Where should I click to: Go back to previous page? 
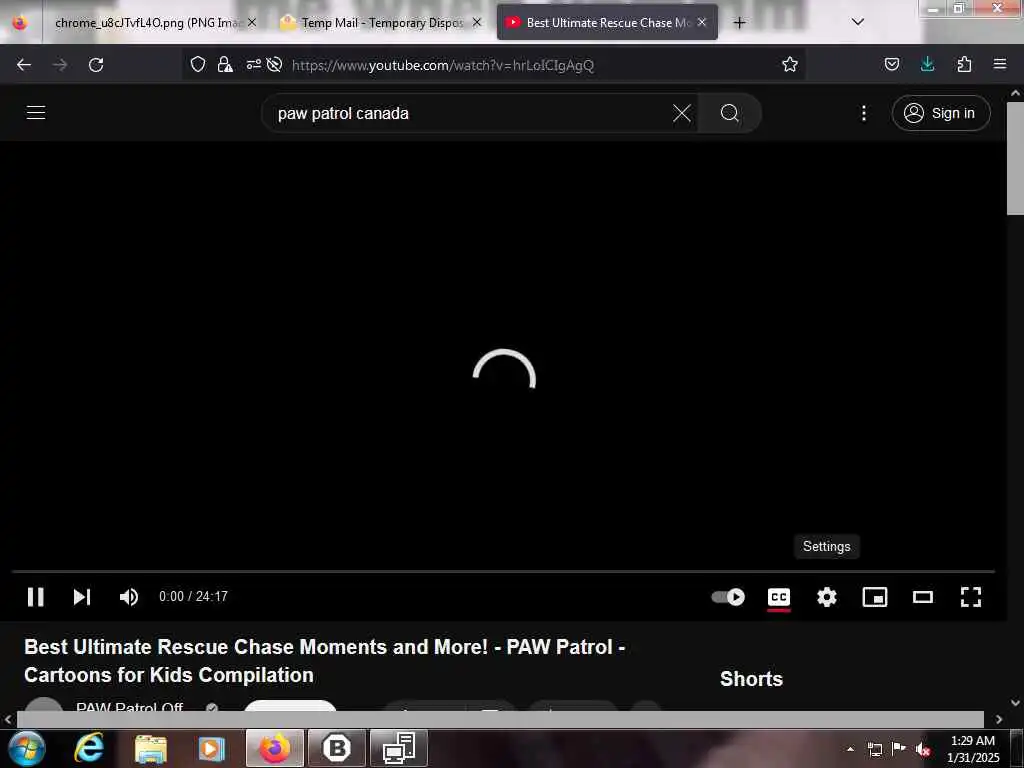click(24, 64)
